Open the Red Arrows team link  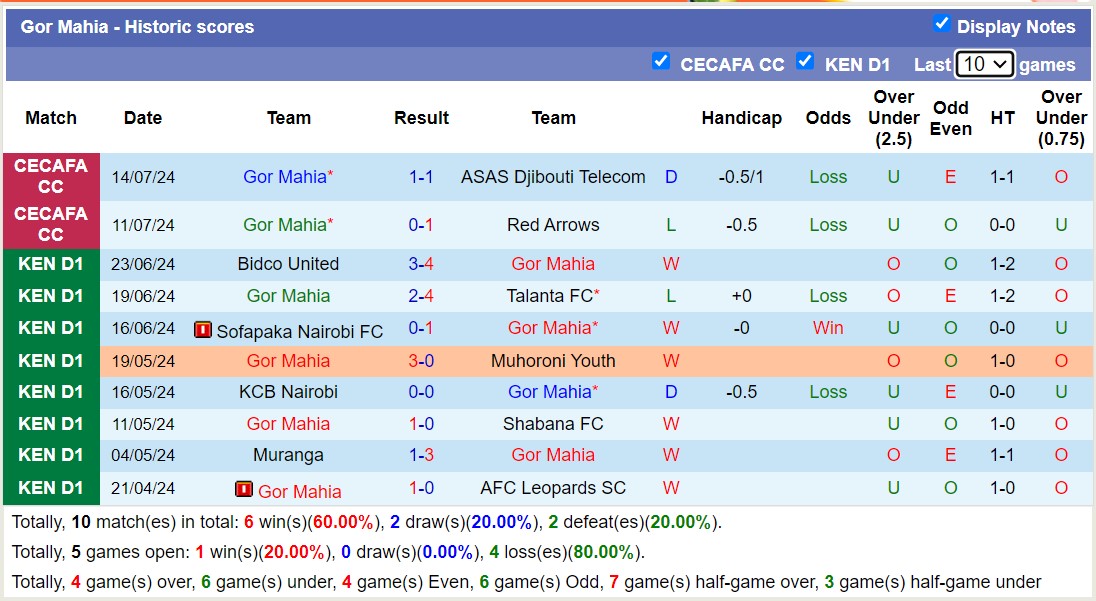pos(553,224)
